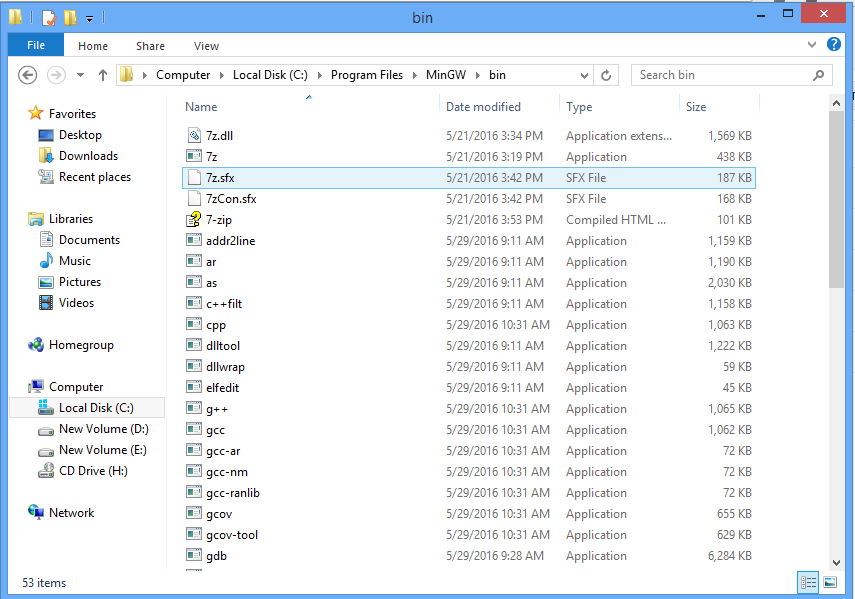
Task: Open Downloads in the navigation pane
Action: (88, 156)
